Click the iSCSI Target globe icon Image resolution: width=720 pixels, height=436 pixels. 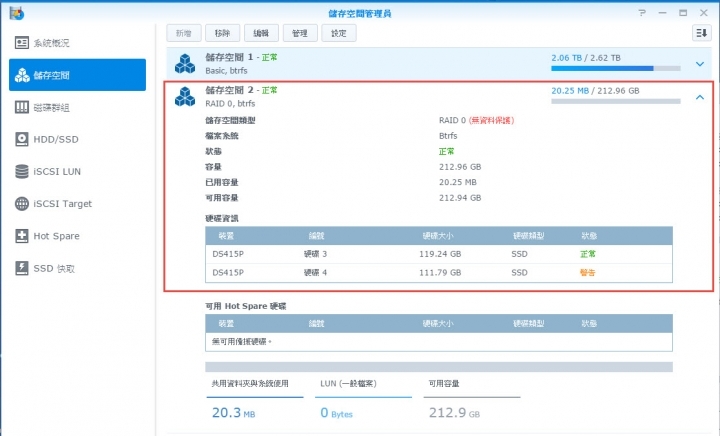(22, 204)
